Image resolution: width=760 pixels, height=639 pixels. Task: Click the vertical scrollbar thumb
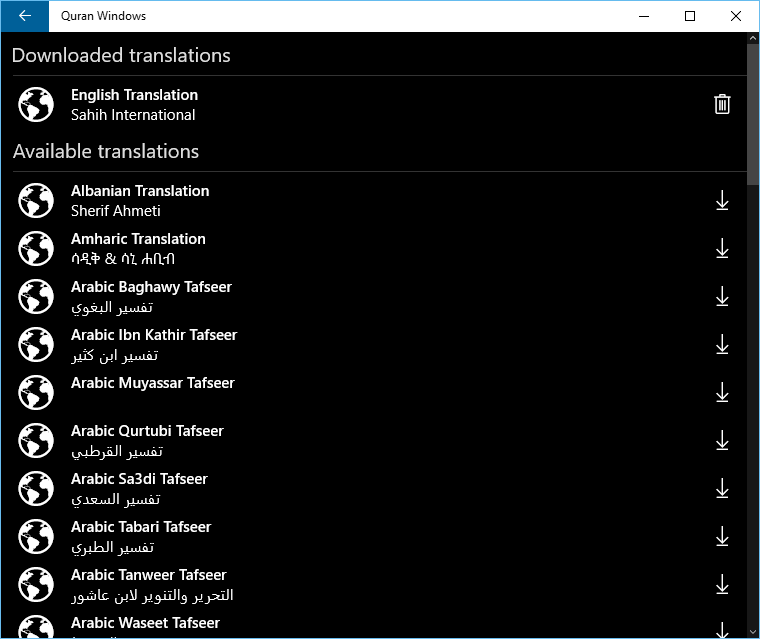pos(753,110)
